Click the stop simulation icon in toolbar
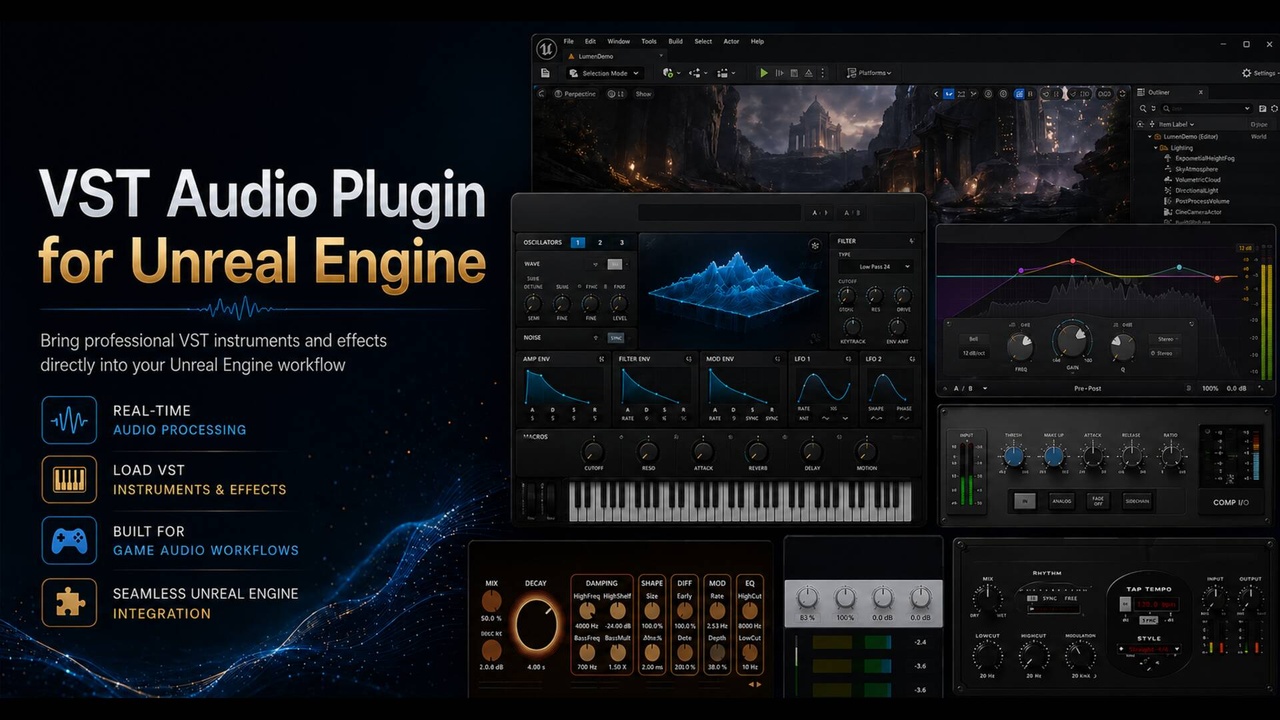Screen dimensions: 1280x720 (x=794, y=73)
